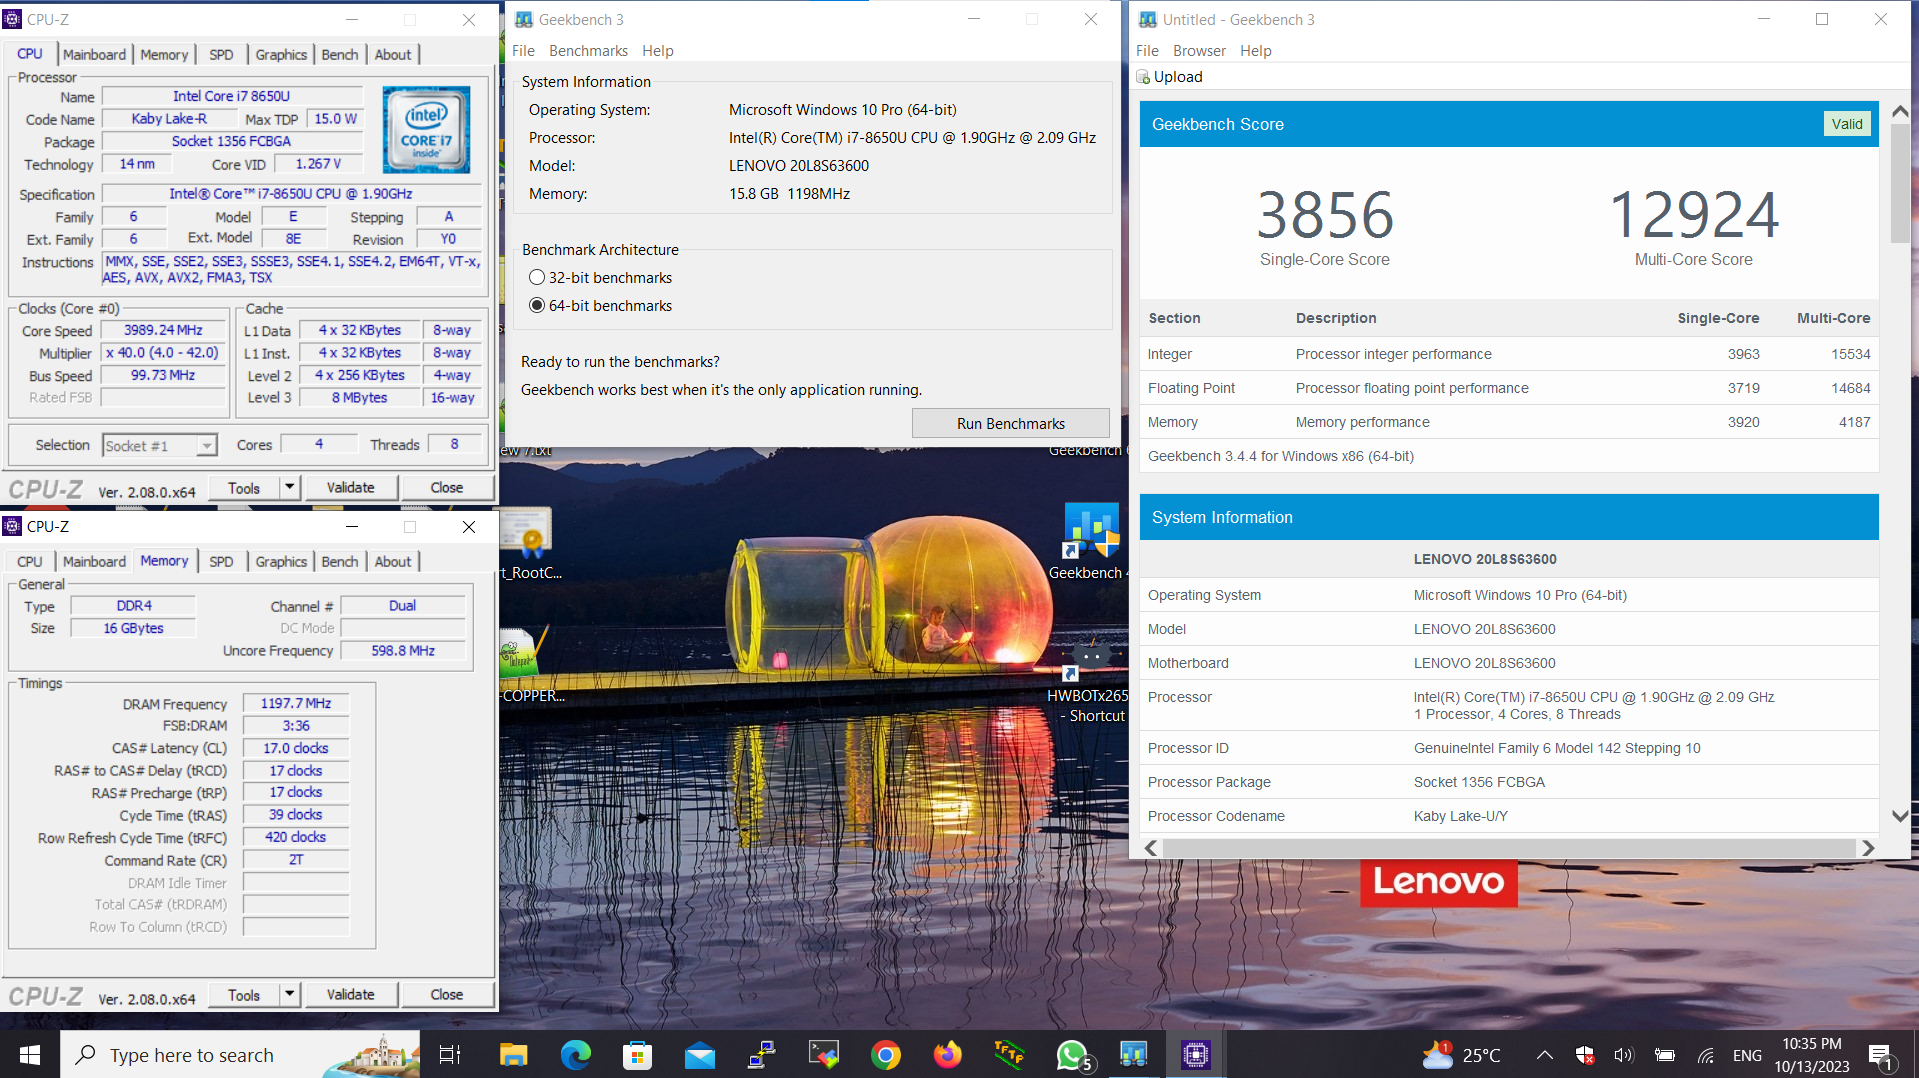Screen dimensions: 1919x1078
Task: Click the taskbar search box
Action: [240, 1054]
